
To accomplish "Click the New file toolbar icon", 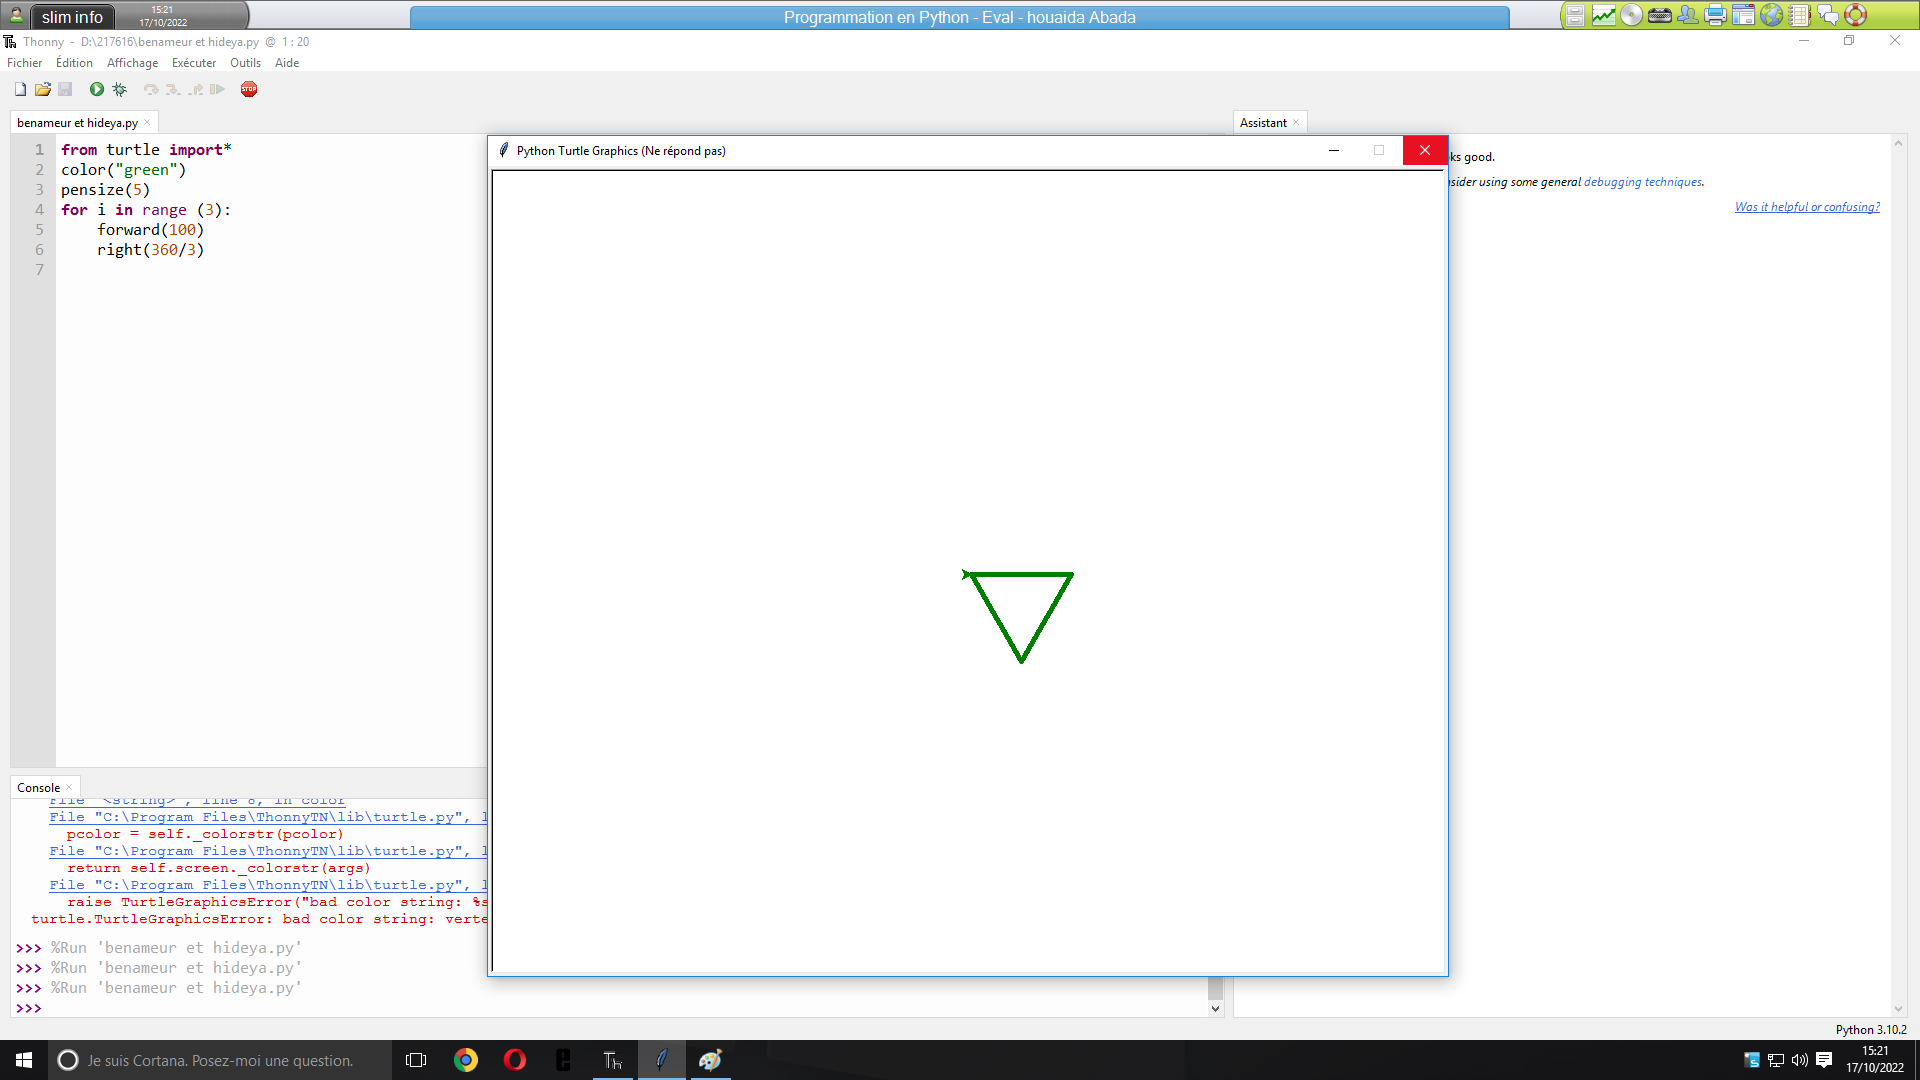I will pyautogui.click(x=20, y=89).
